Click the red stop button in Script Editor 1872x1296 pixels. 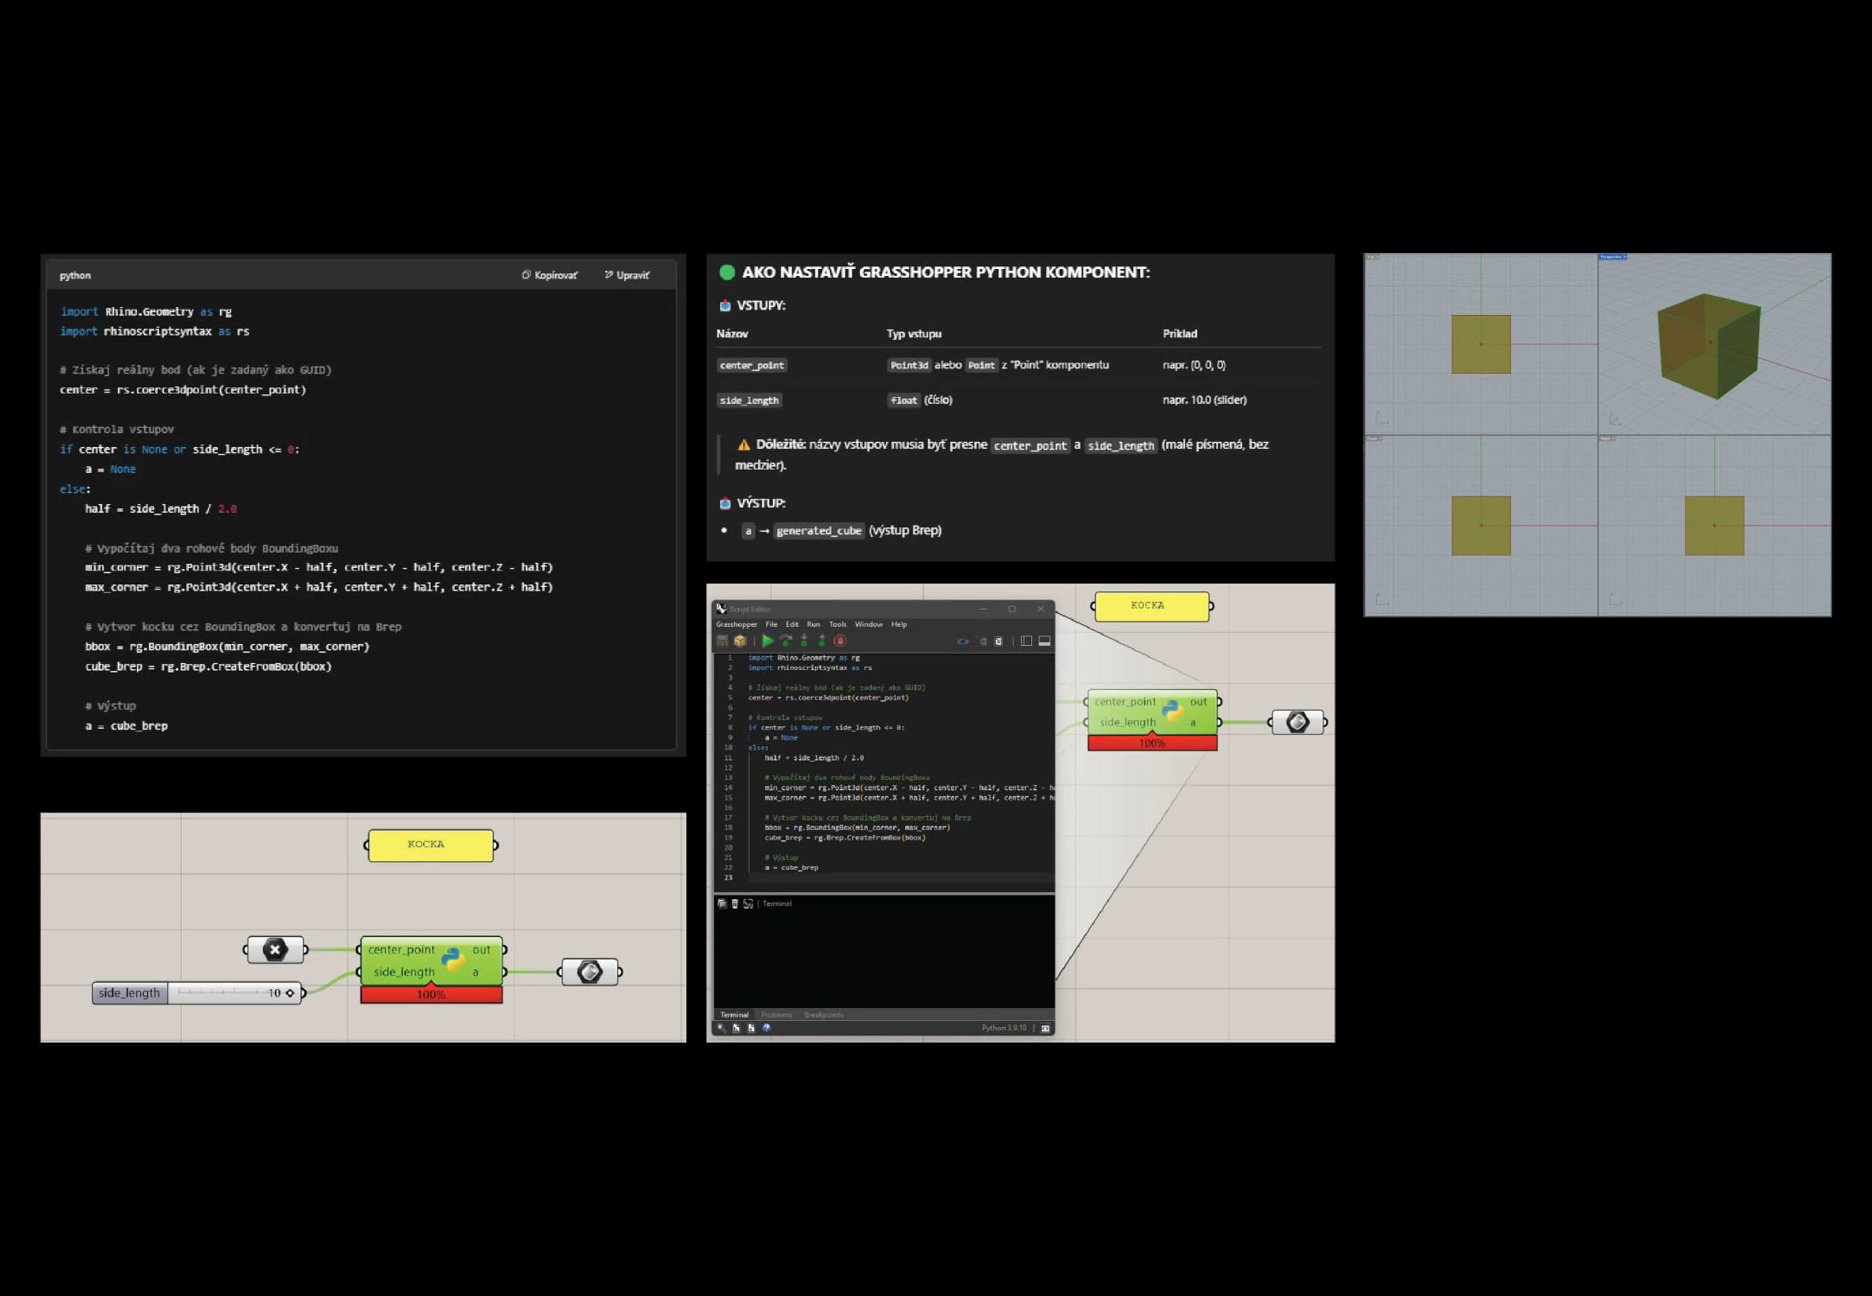pos(840,641)
